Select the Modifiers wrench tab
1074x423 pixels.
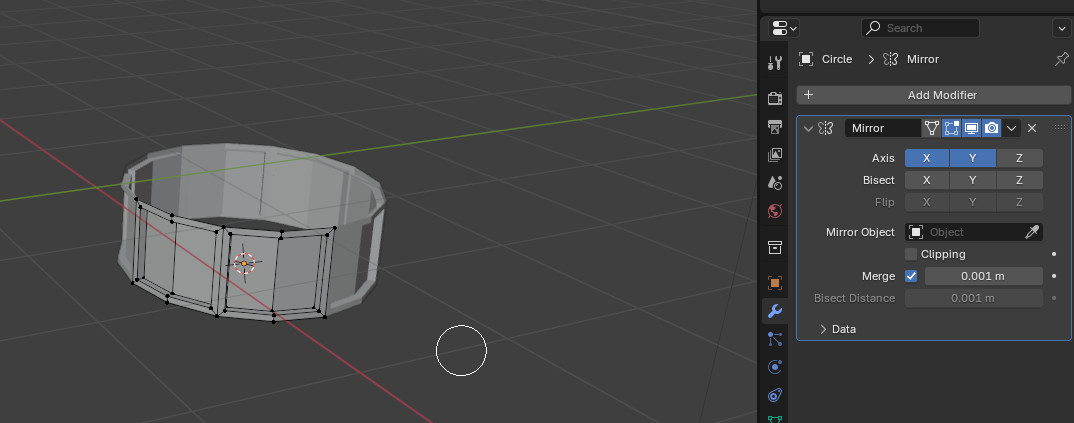775,311
